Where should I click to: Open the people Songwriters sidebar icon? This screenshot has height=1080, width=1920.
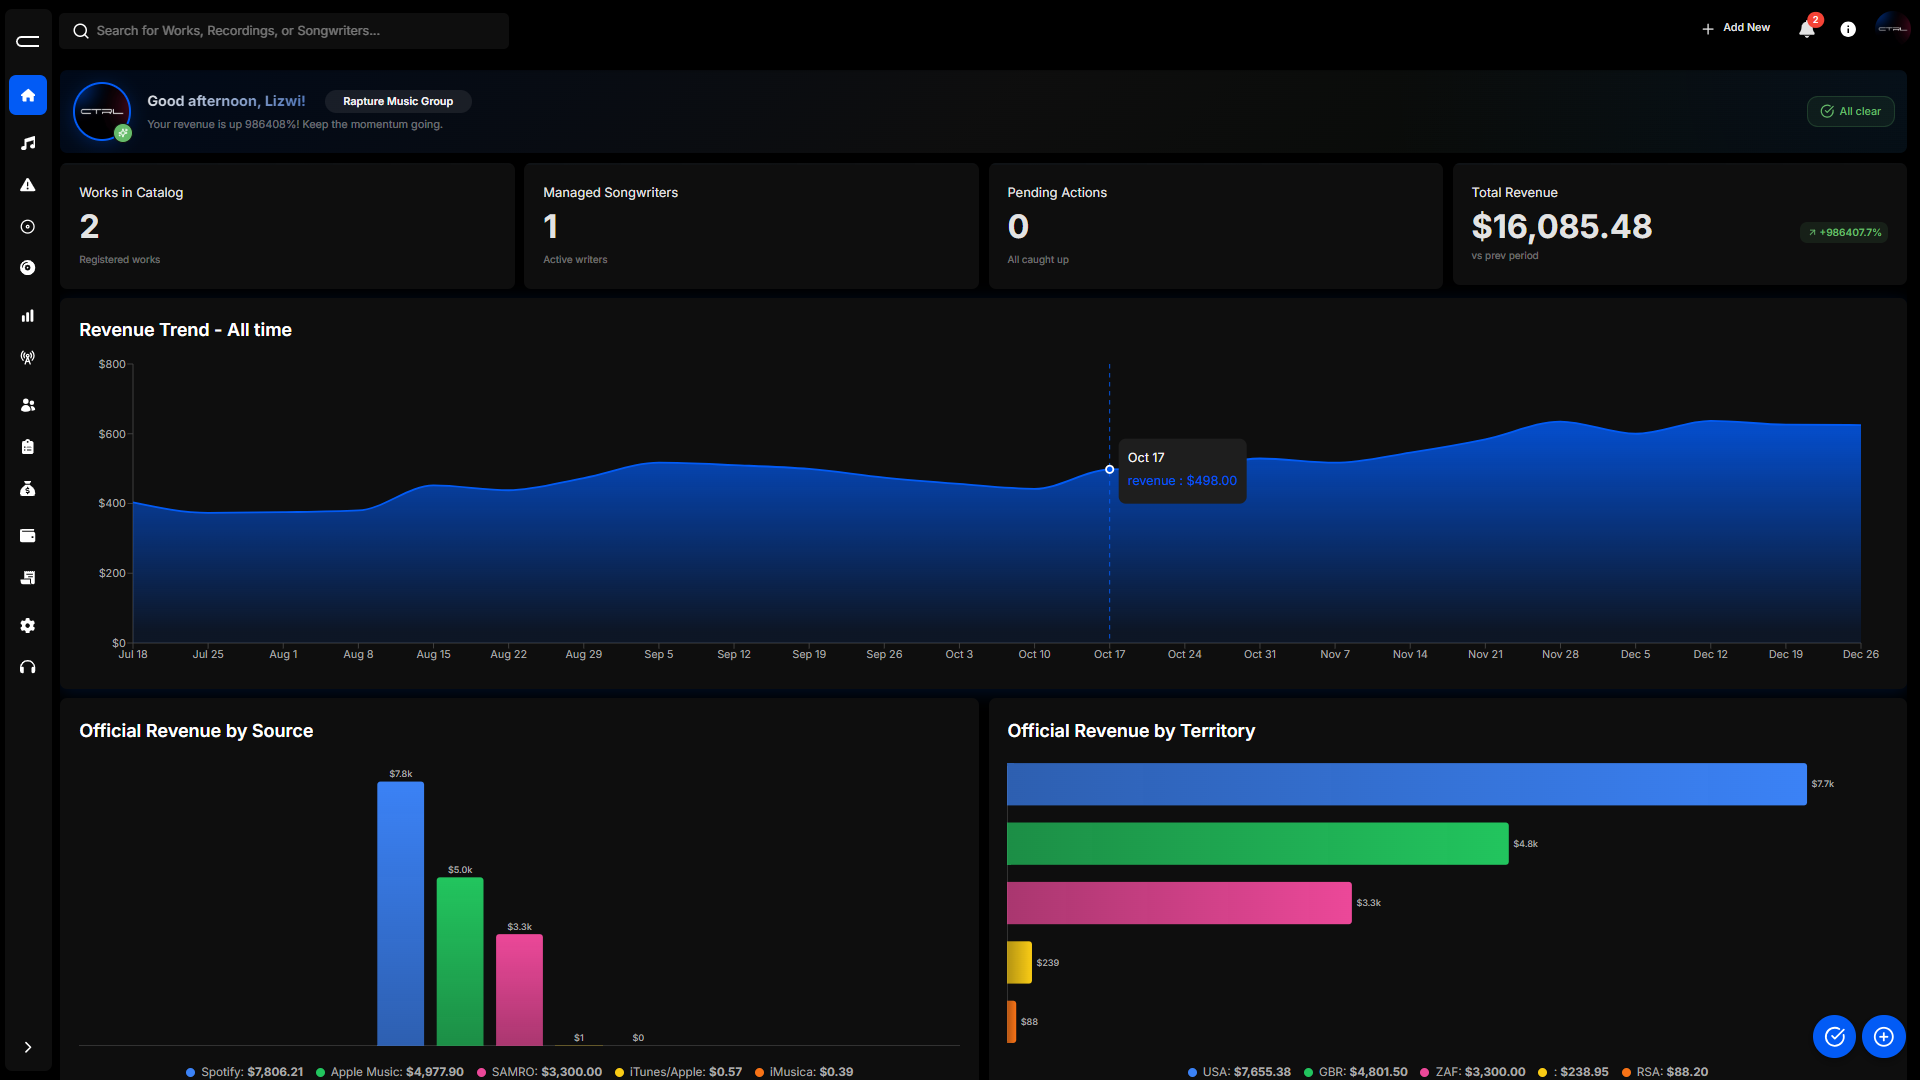click(28, 405)
